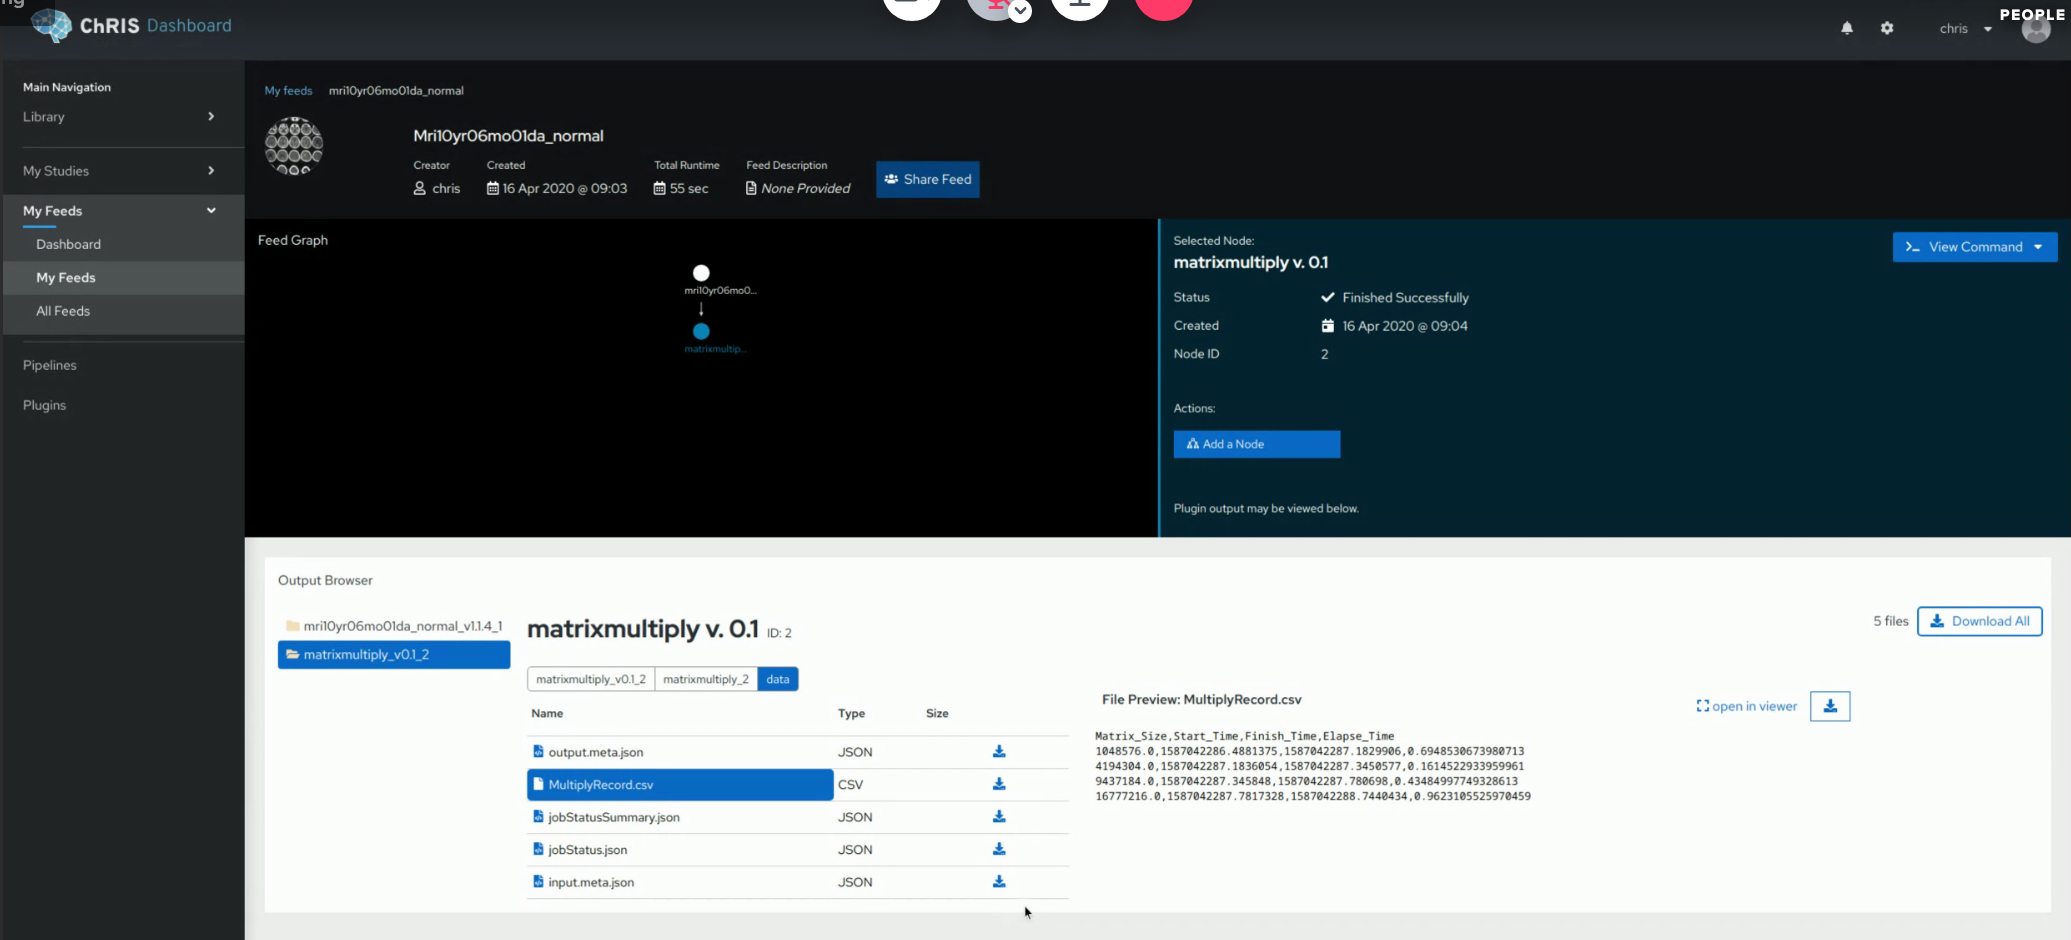Click the Download All button

pyautogui.click(x=1979, y=621)
